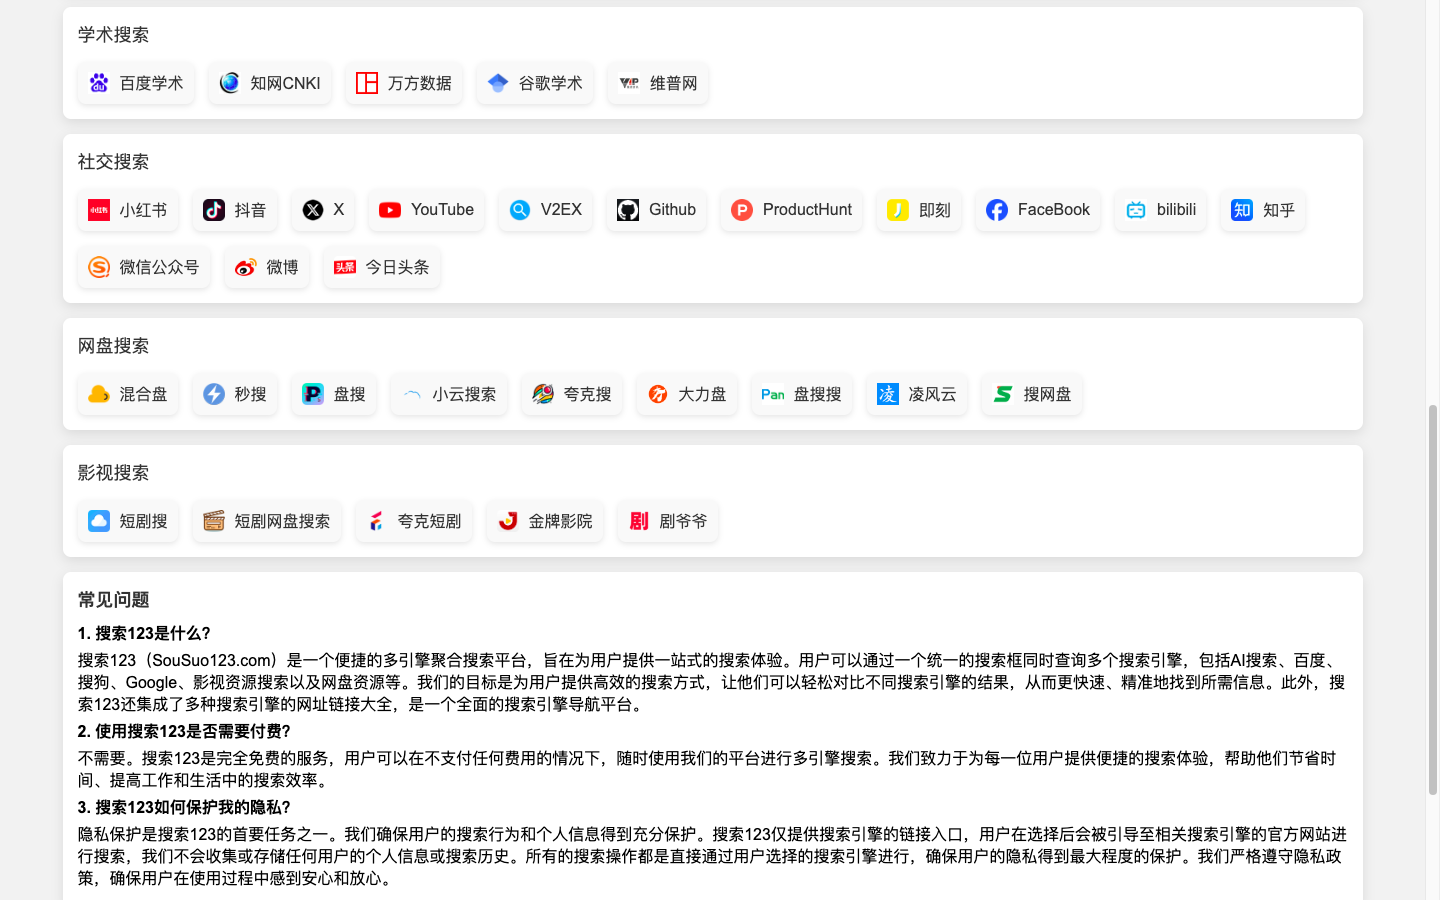Screen dimensions: 1440x900
Task: Click the 百度学术 paw icon
Action: 99,83
